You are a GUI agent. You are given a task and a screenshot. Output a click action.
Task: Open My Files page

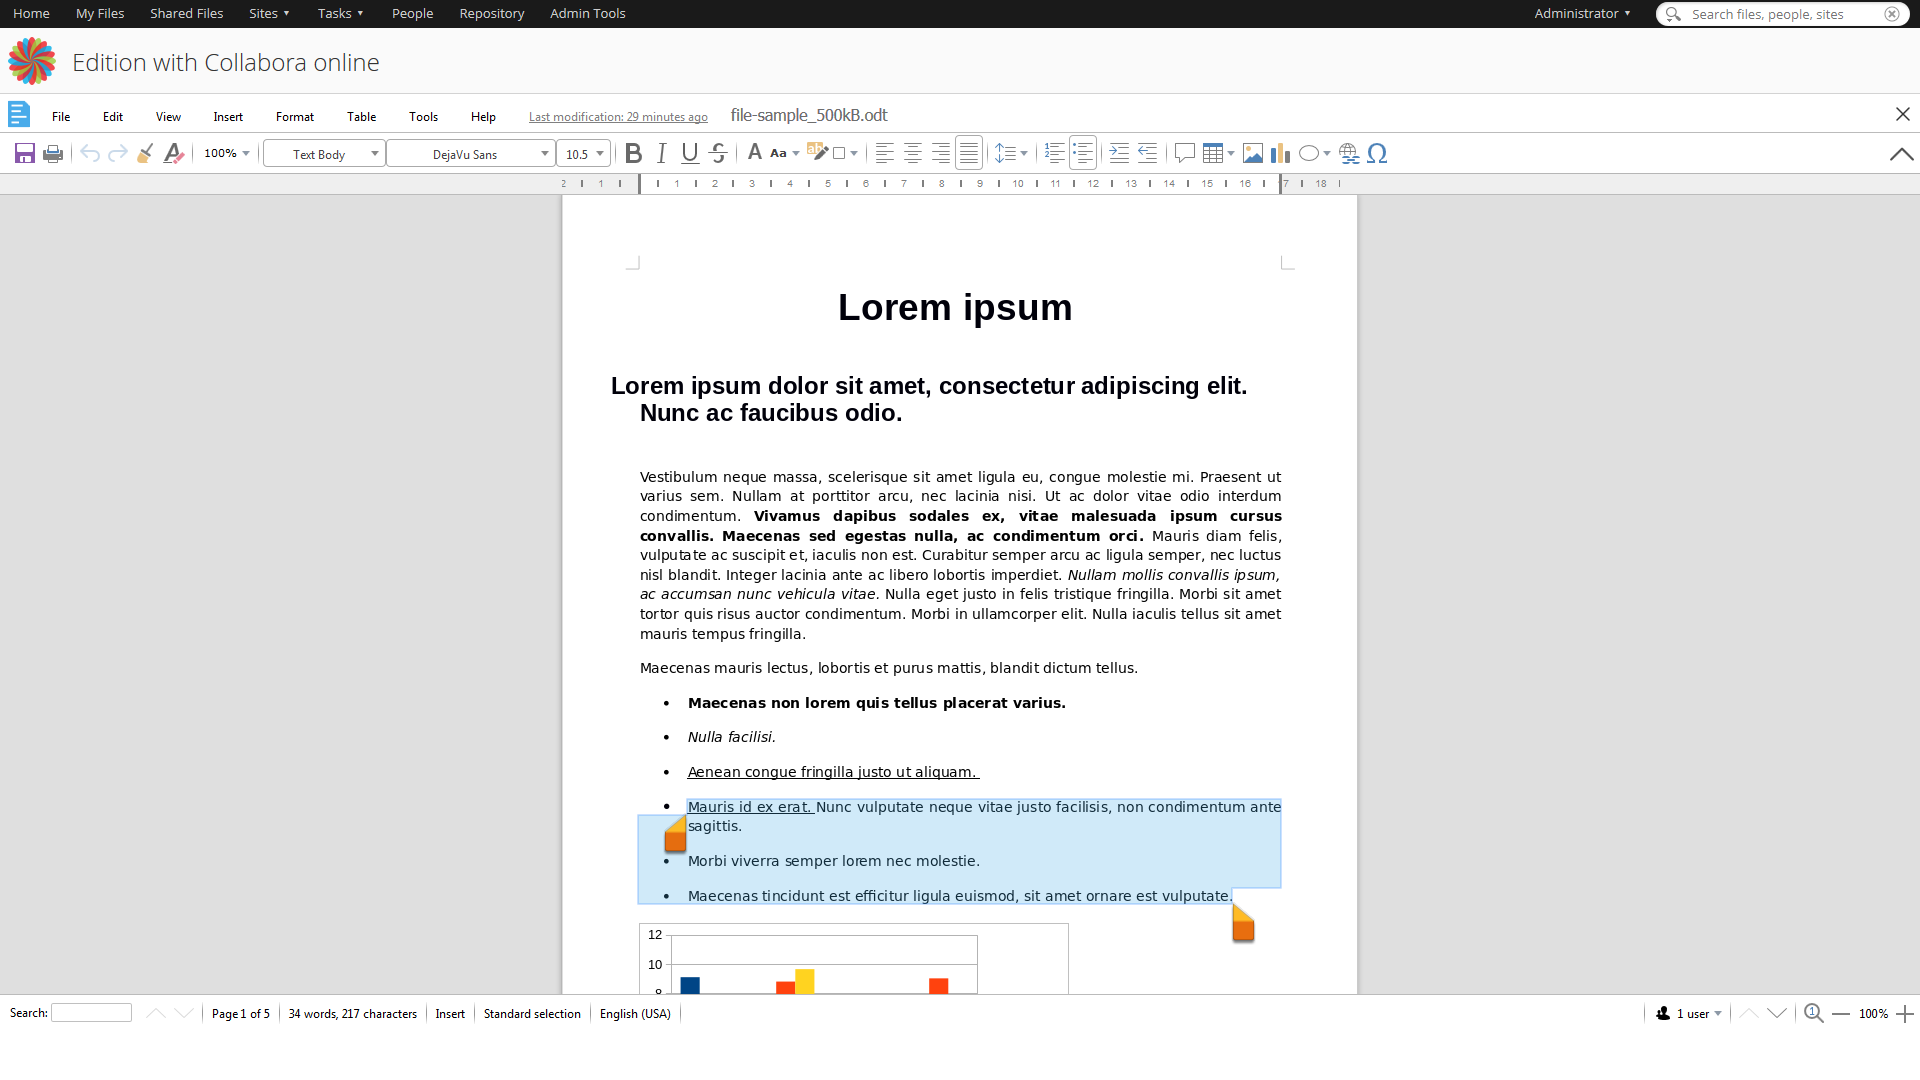point(100,13)
